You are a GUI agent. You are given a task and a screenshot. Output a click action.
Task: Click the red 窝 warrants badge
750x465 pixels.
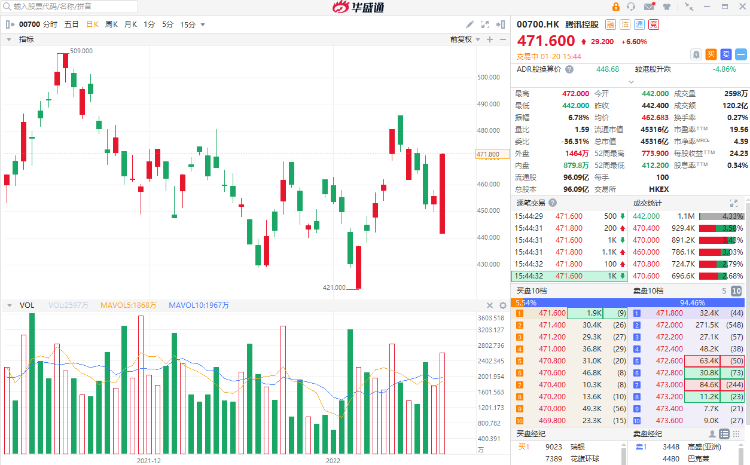(653, 24)
